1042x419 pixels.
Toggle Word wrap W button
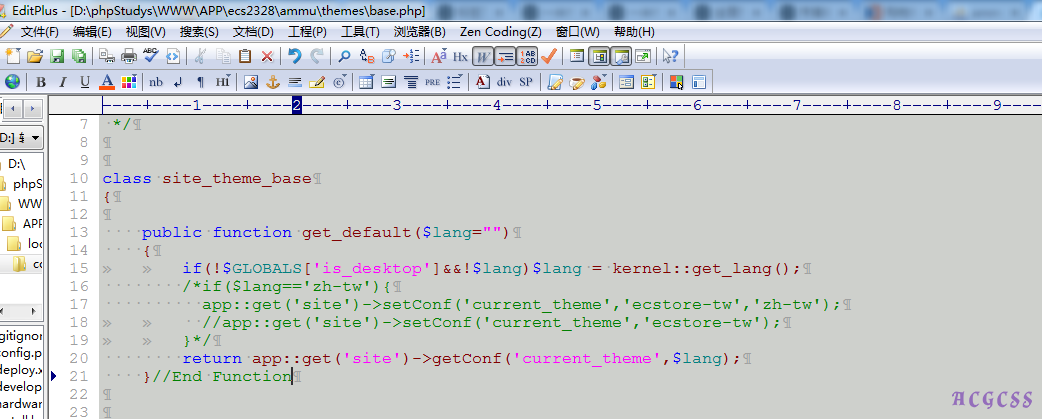pos(483,56)
